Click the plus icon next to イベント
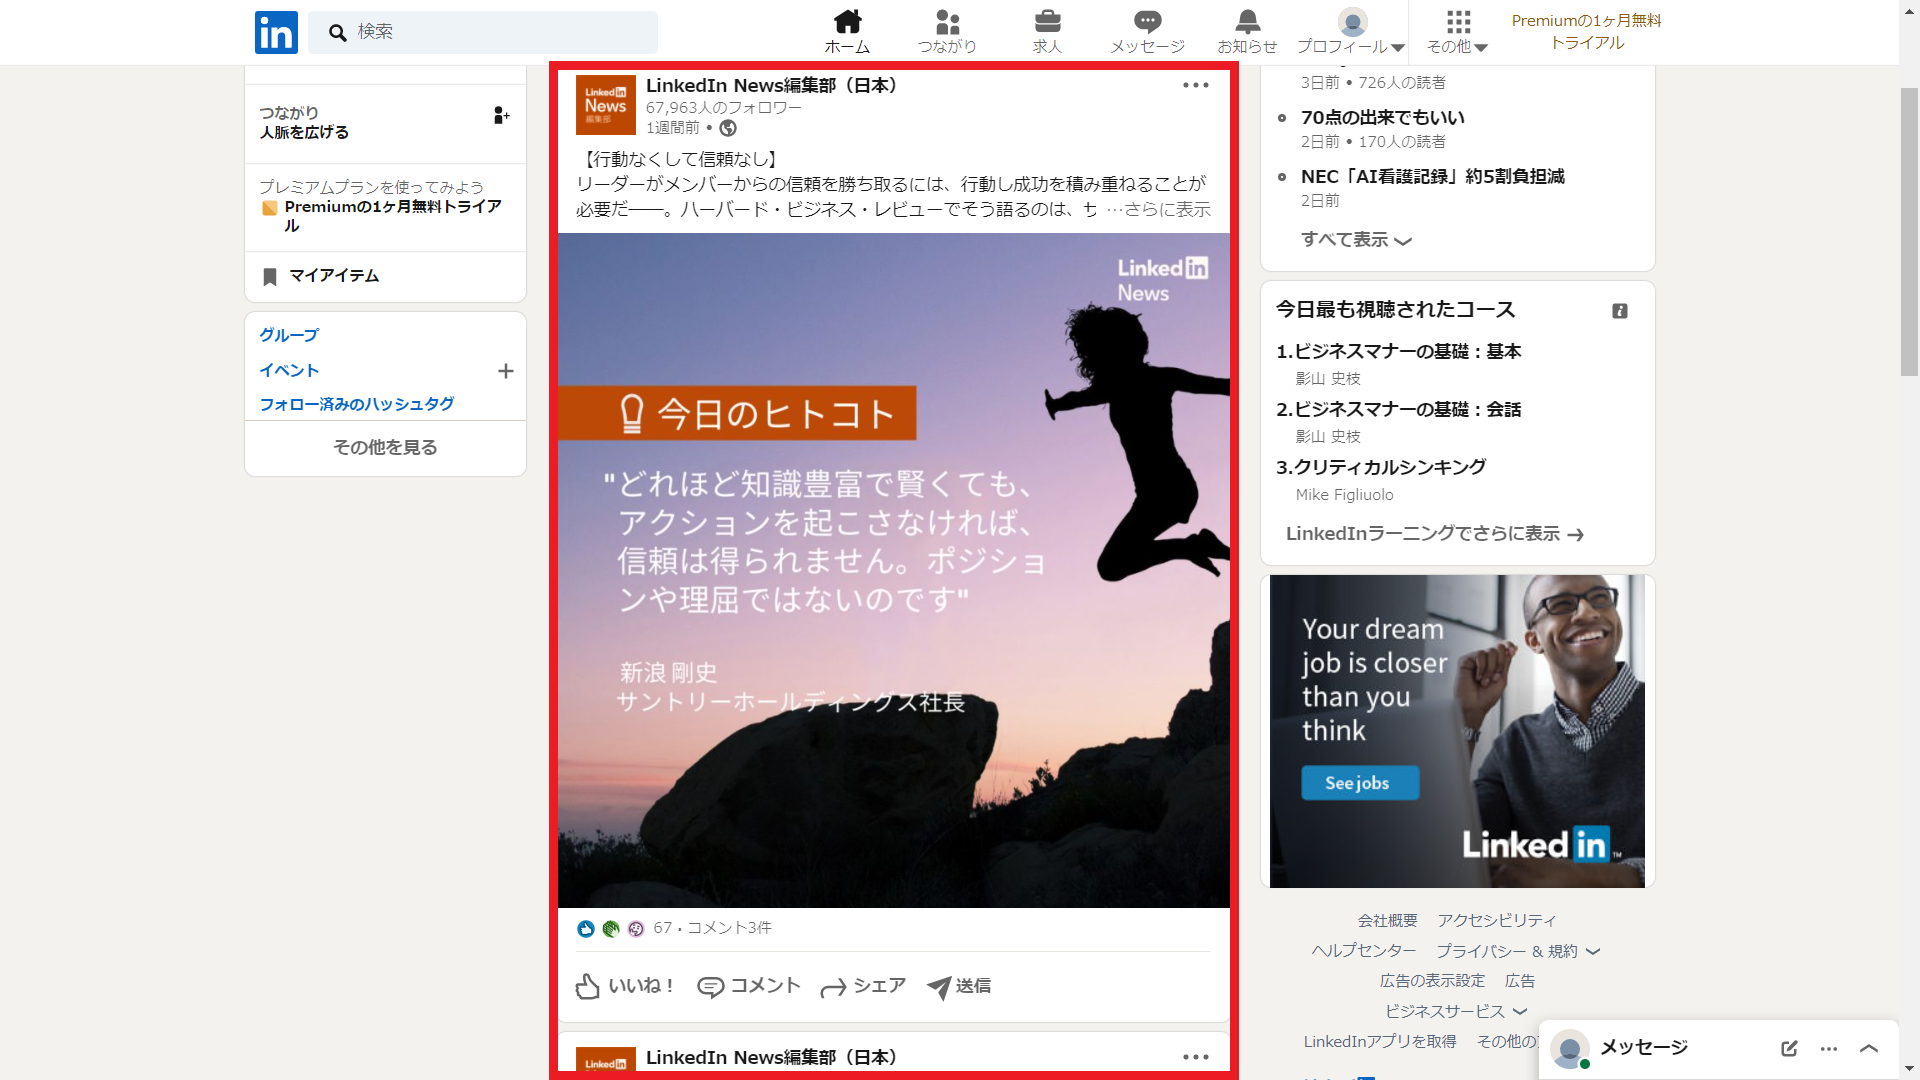1920x1080 pixels. pos(506,371)
